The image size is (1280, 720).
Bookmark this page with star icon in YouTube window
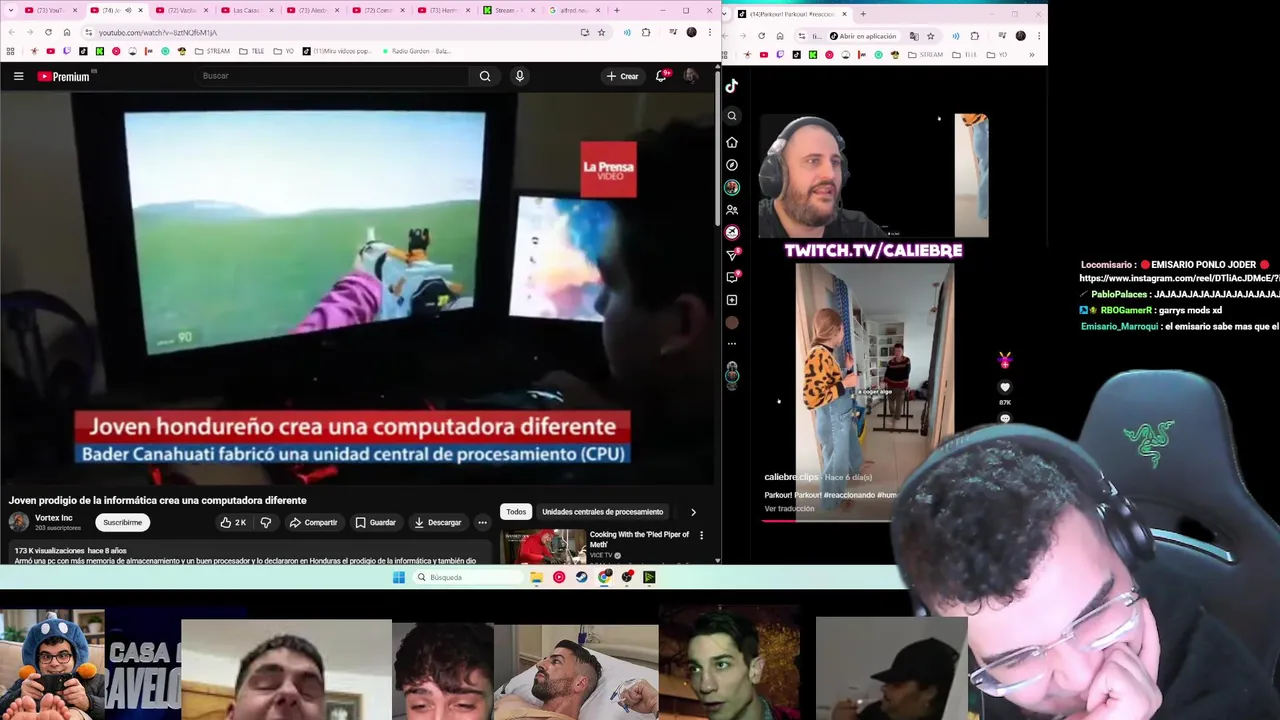pyautogui.click(x=601, y=32)
